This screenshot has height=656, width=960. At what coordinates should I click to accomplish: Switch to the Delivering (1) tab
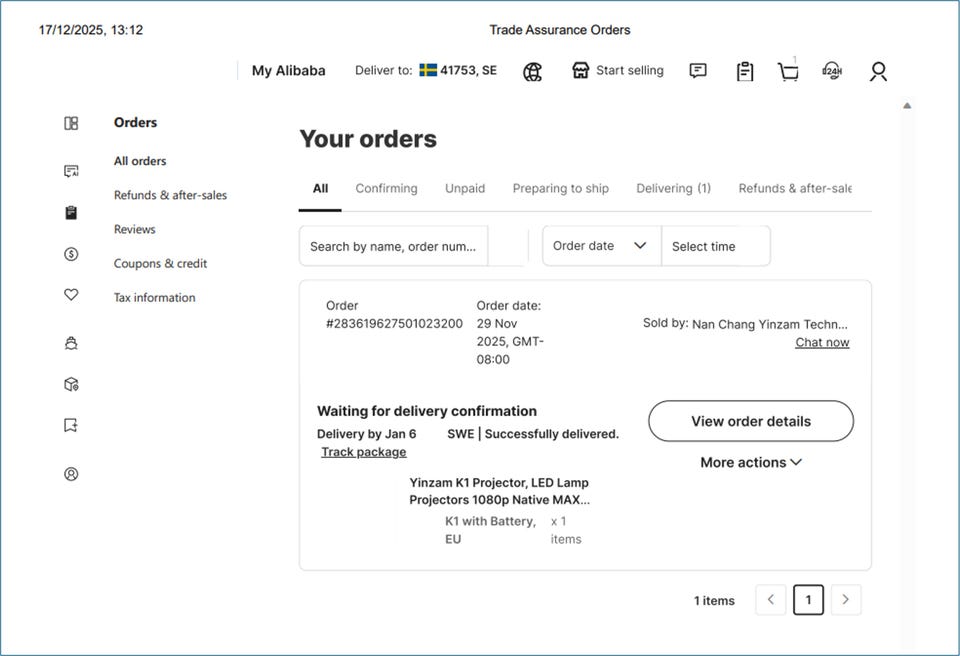coord(673,189)
